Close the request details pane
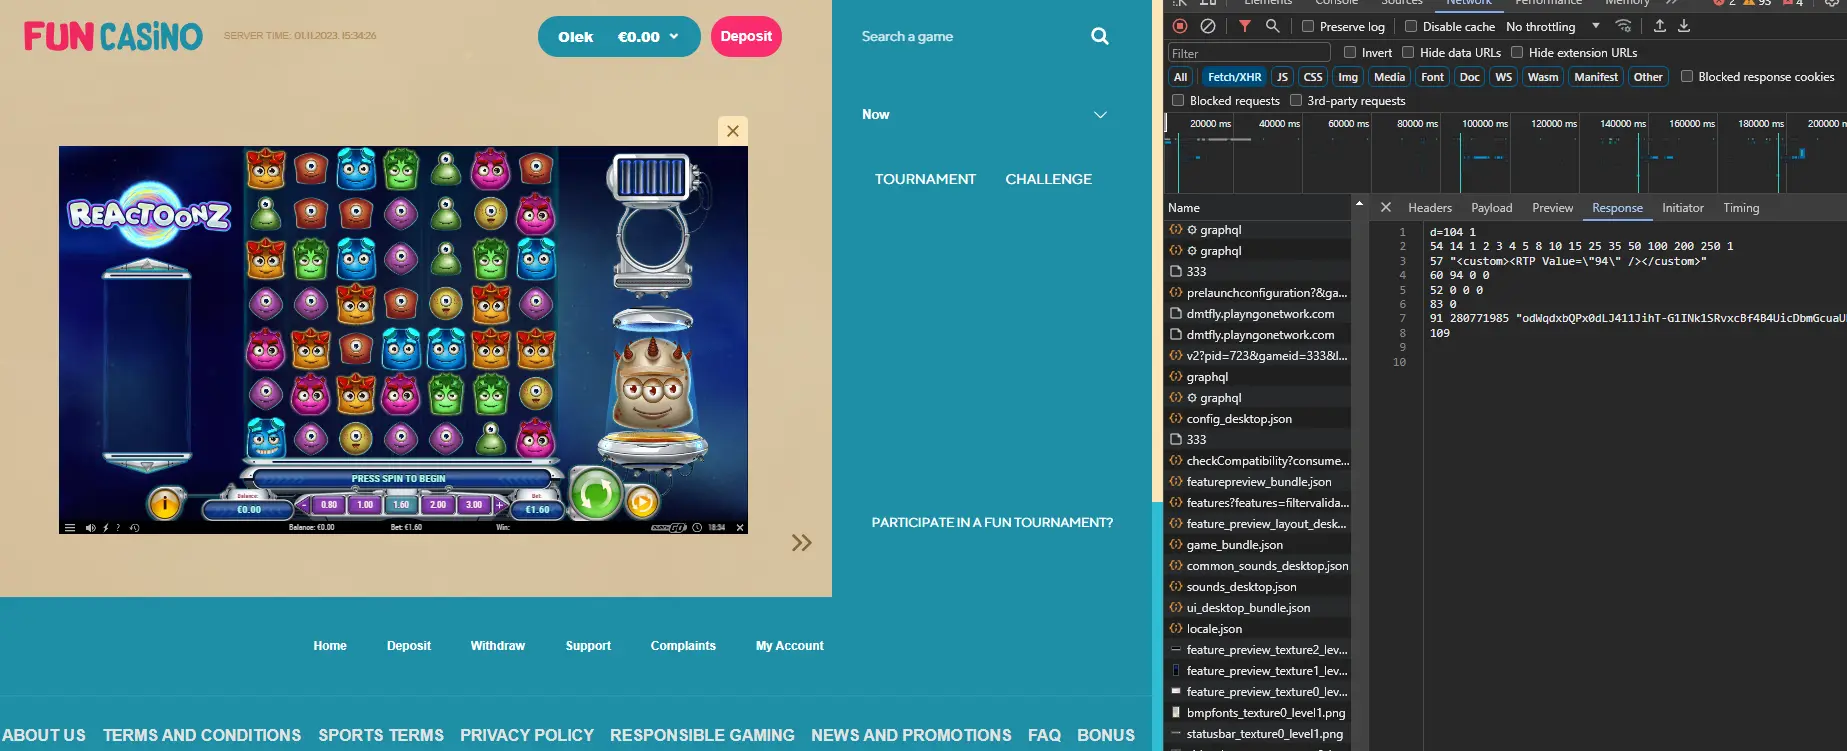The width and height of the screenshot is (1847, 751). pos(1385,208)
